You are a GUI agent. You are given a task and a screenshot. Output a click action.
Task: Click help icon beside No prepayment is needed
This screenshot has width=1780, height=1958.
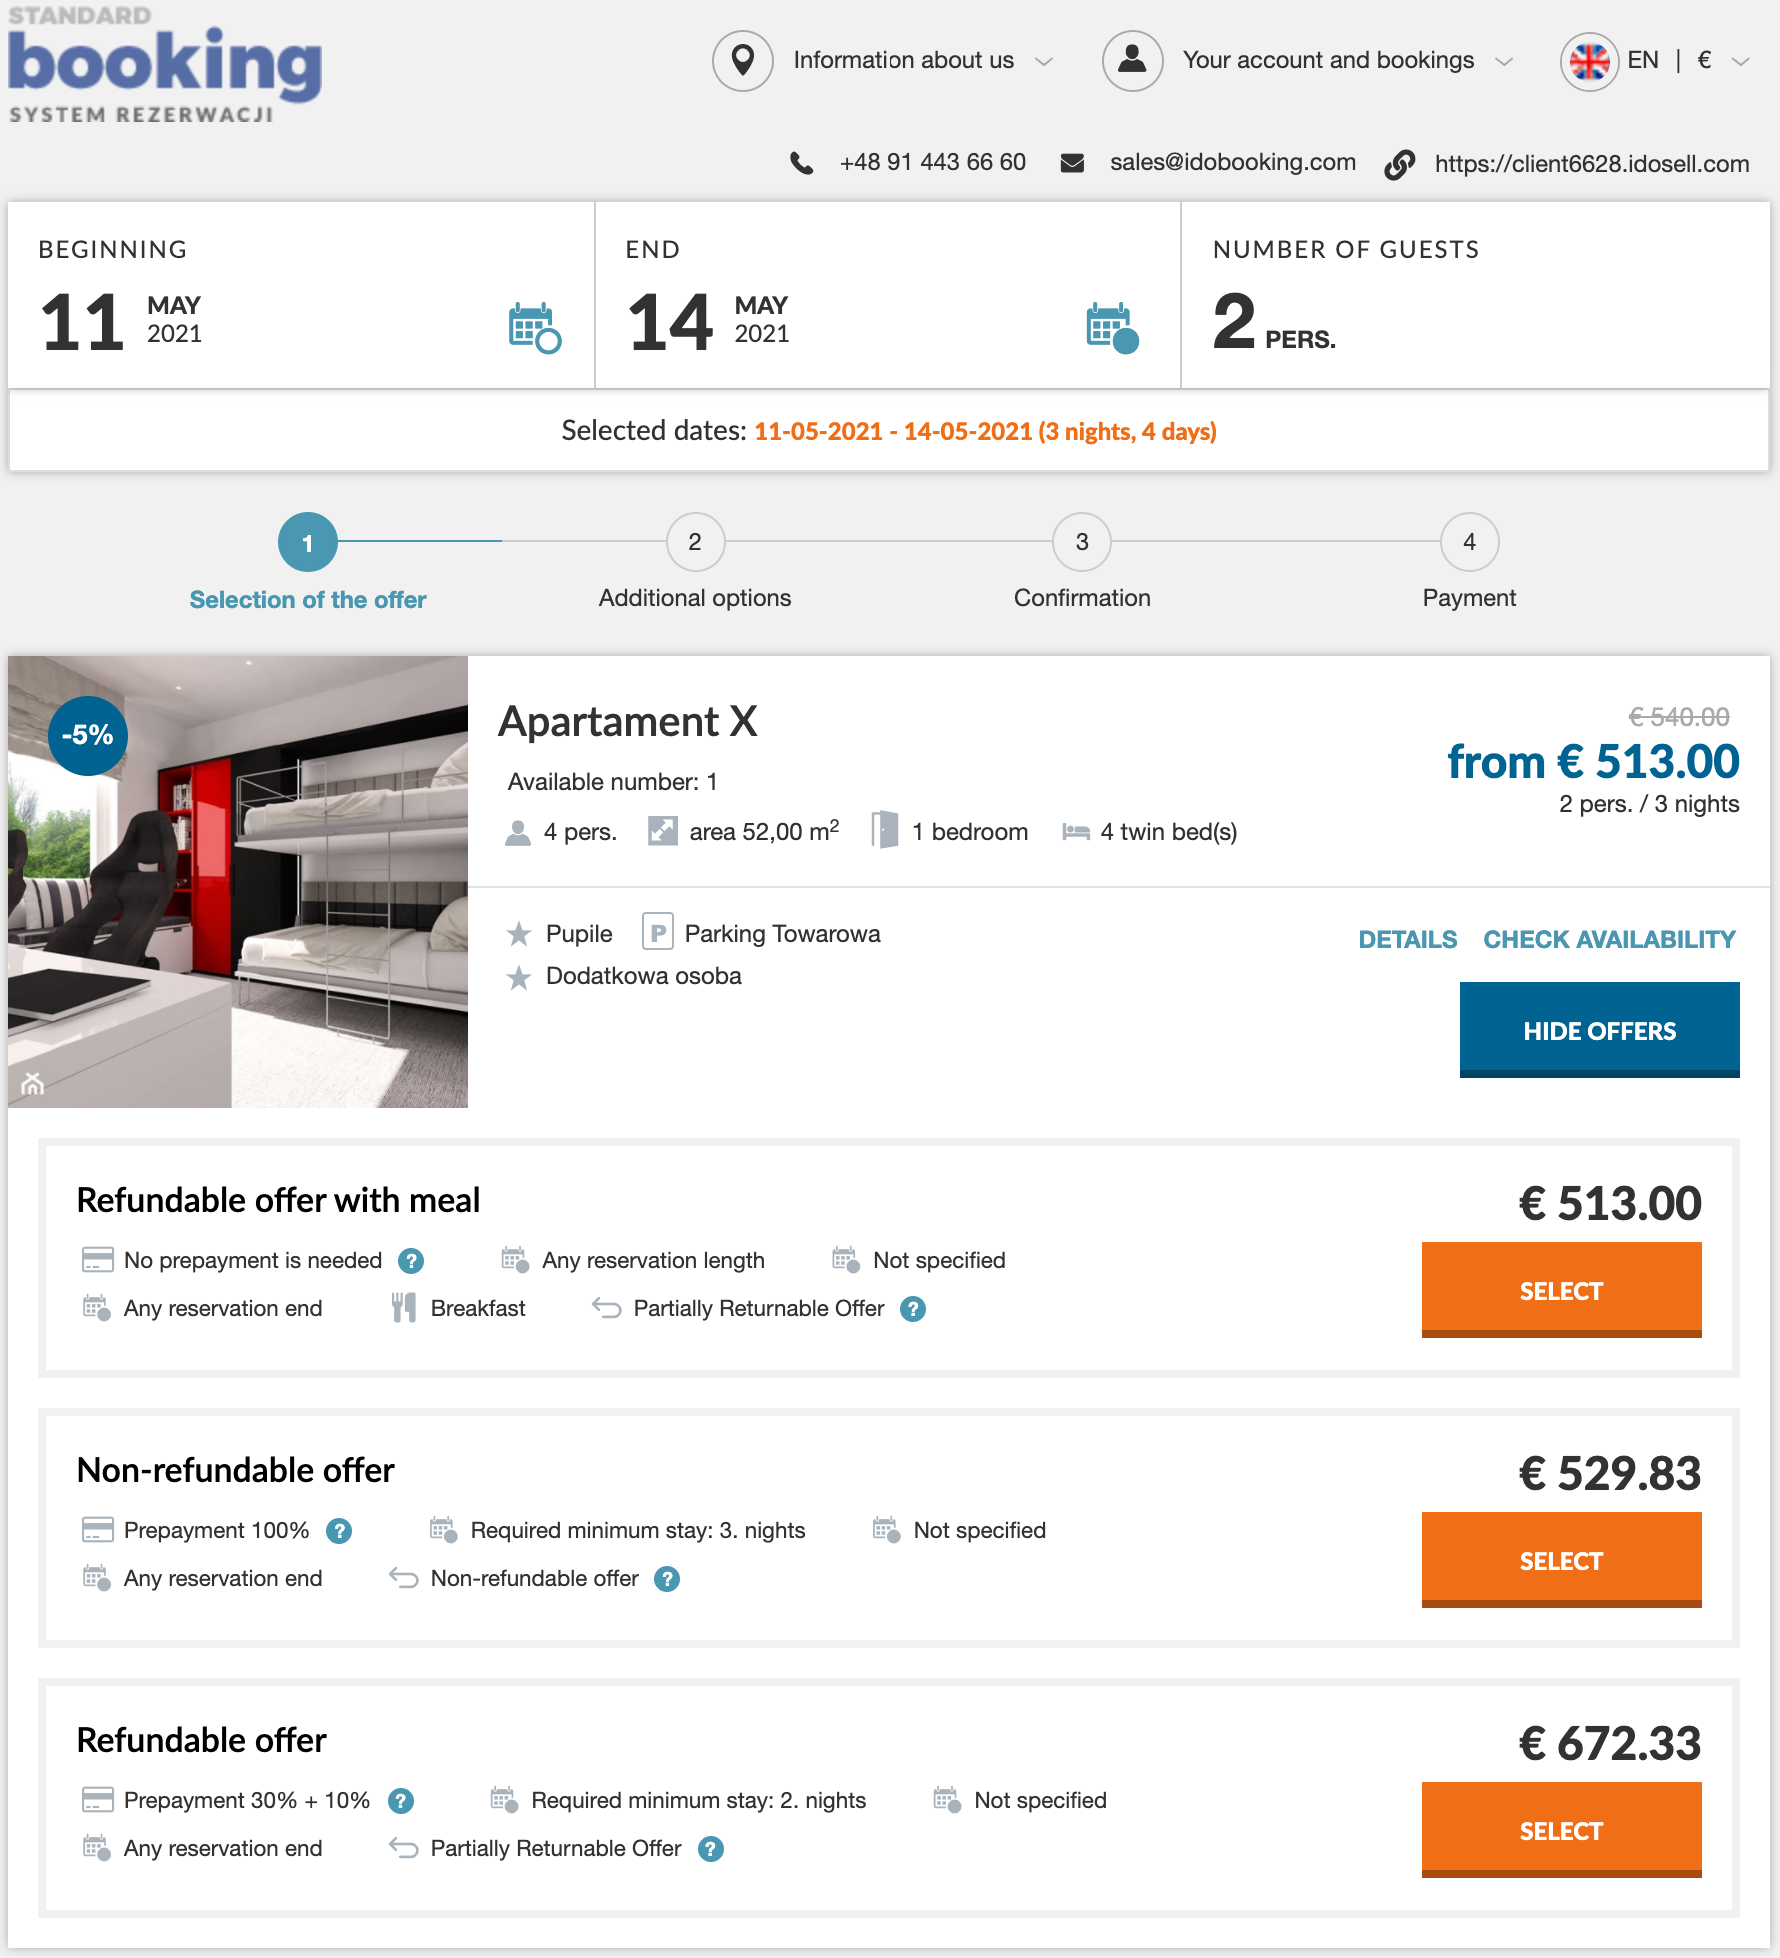(x=411, y=1261)
